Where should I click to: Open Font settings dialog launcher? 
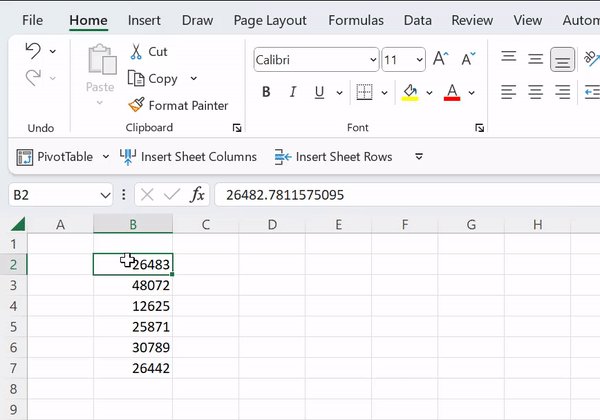click(x=479, y=128)
